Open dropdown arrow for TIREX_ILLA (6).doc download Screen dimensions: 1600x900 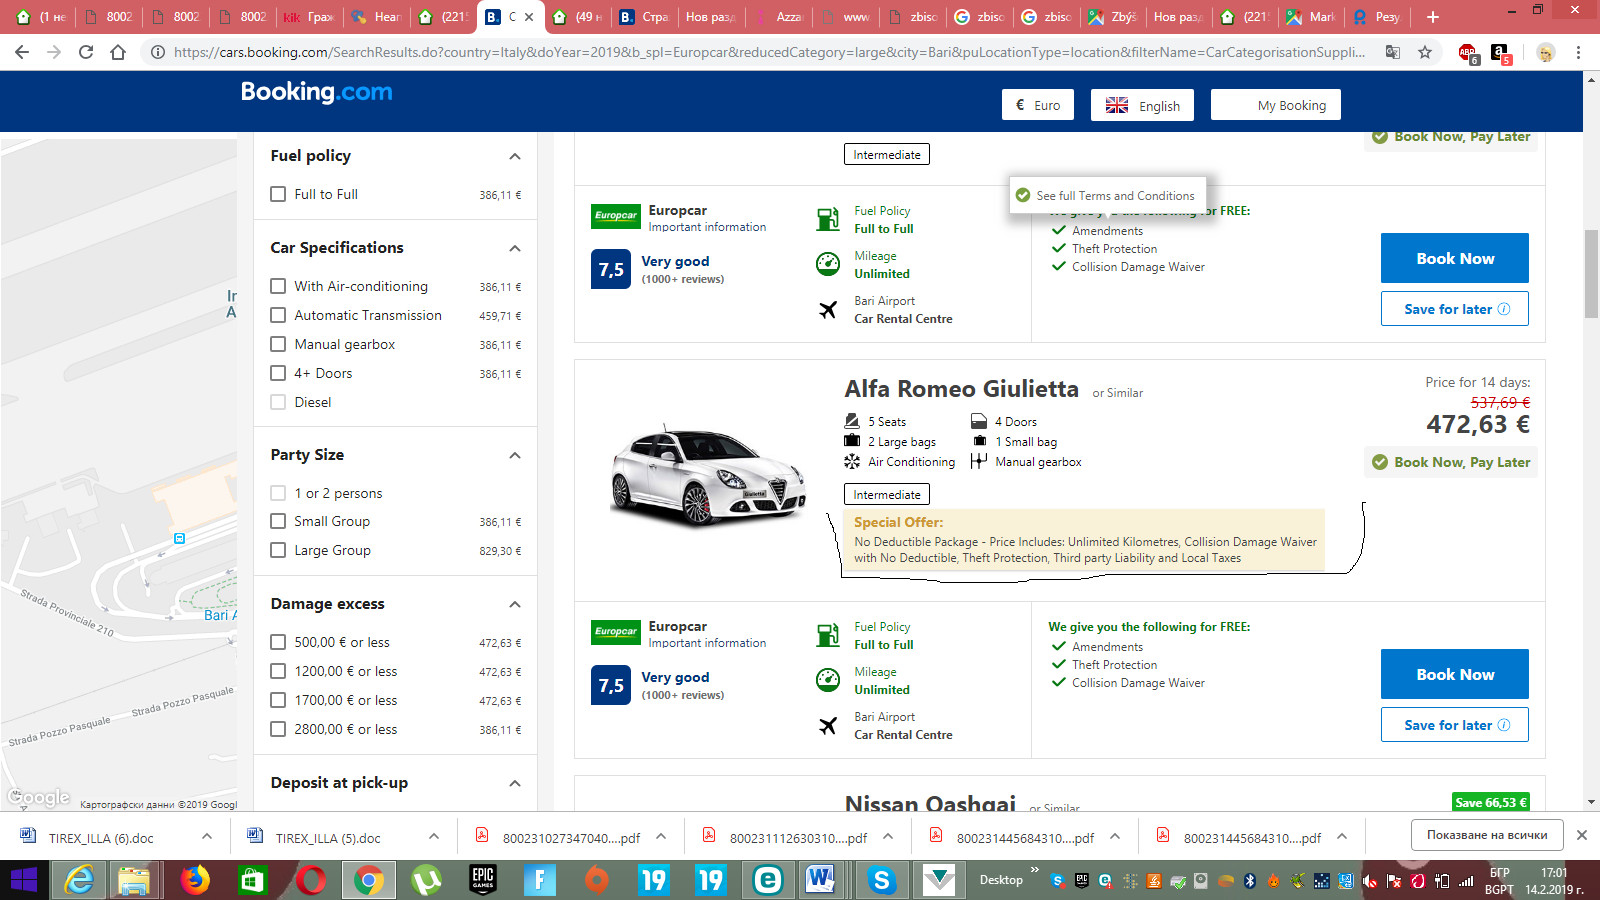206,837
